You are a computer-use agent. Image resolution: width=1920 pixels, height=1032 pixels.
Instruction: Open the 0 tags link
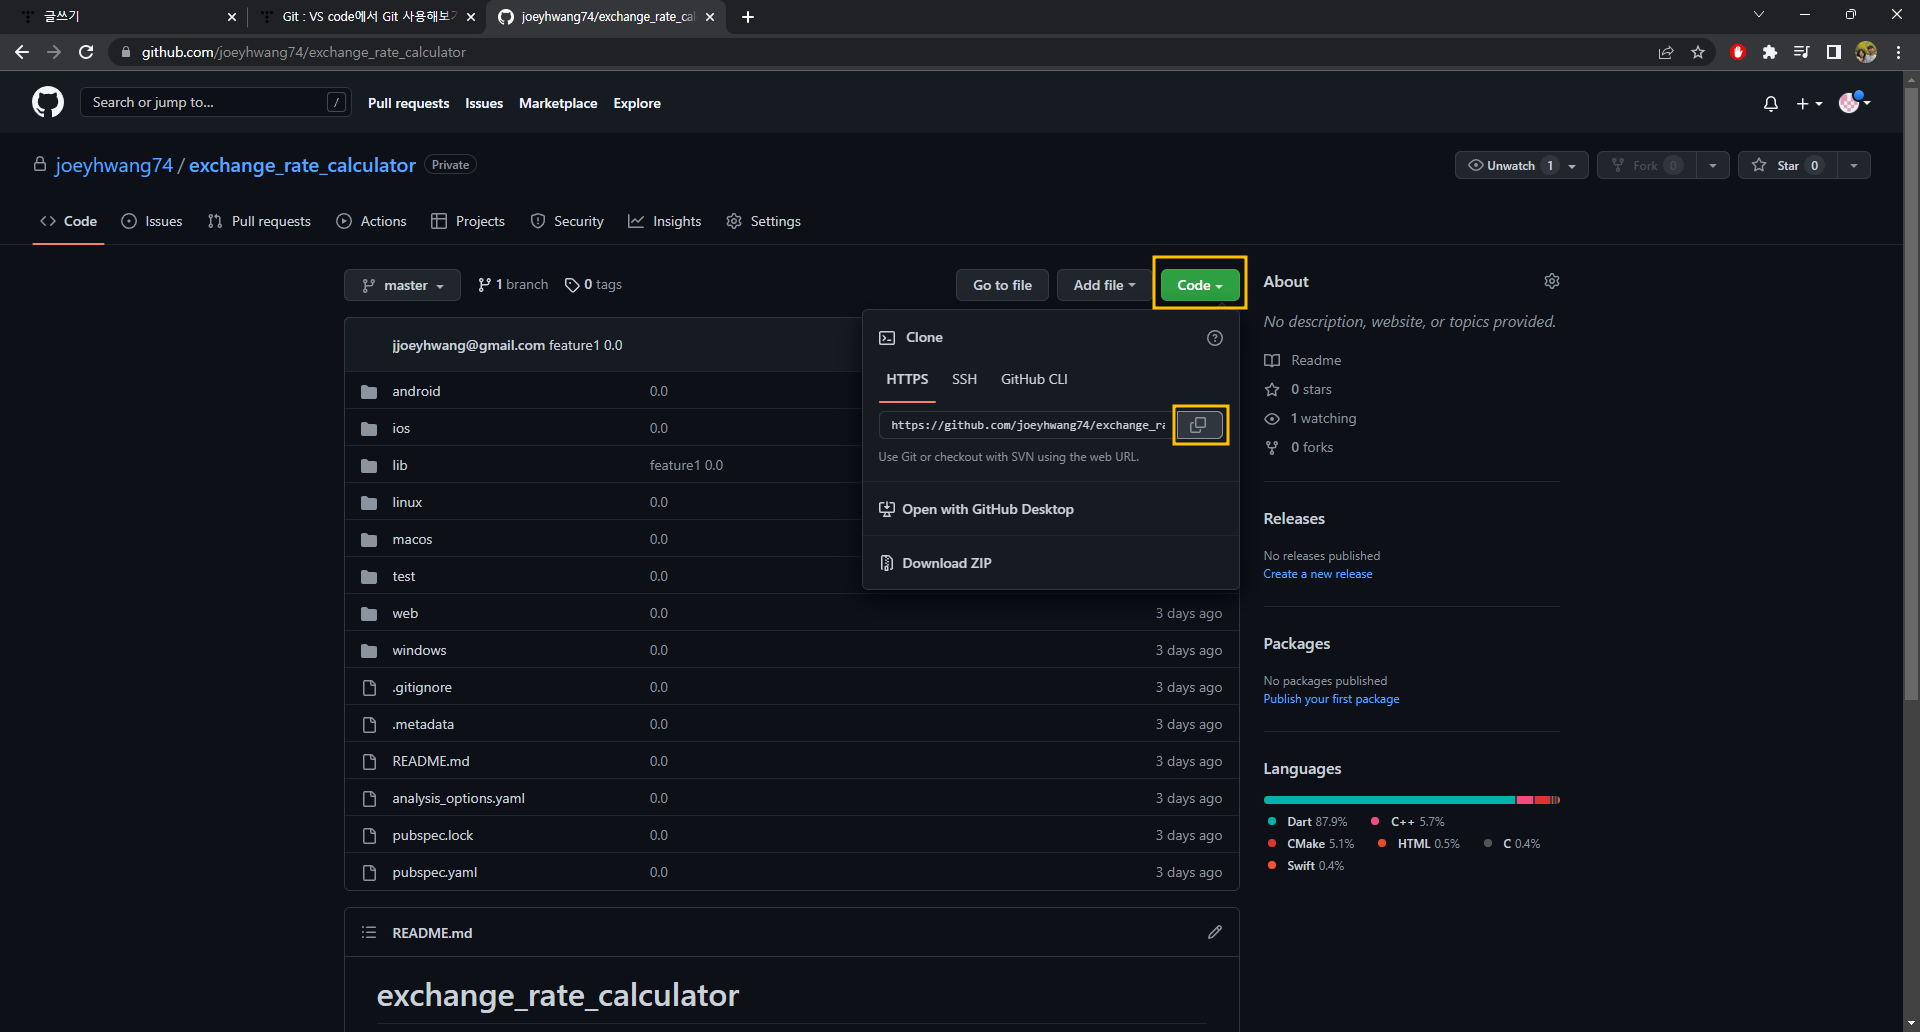593,285
